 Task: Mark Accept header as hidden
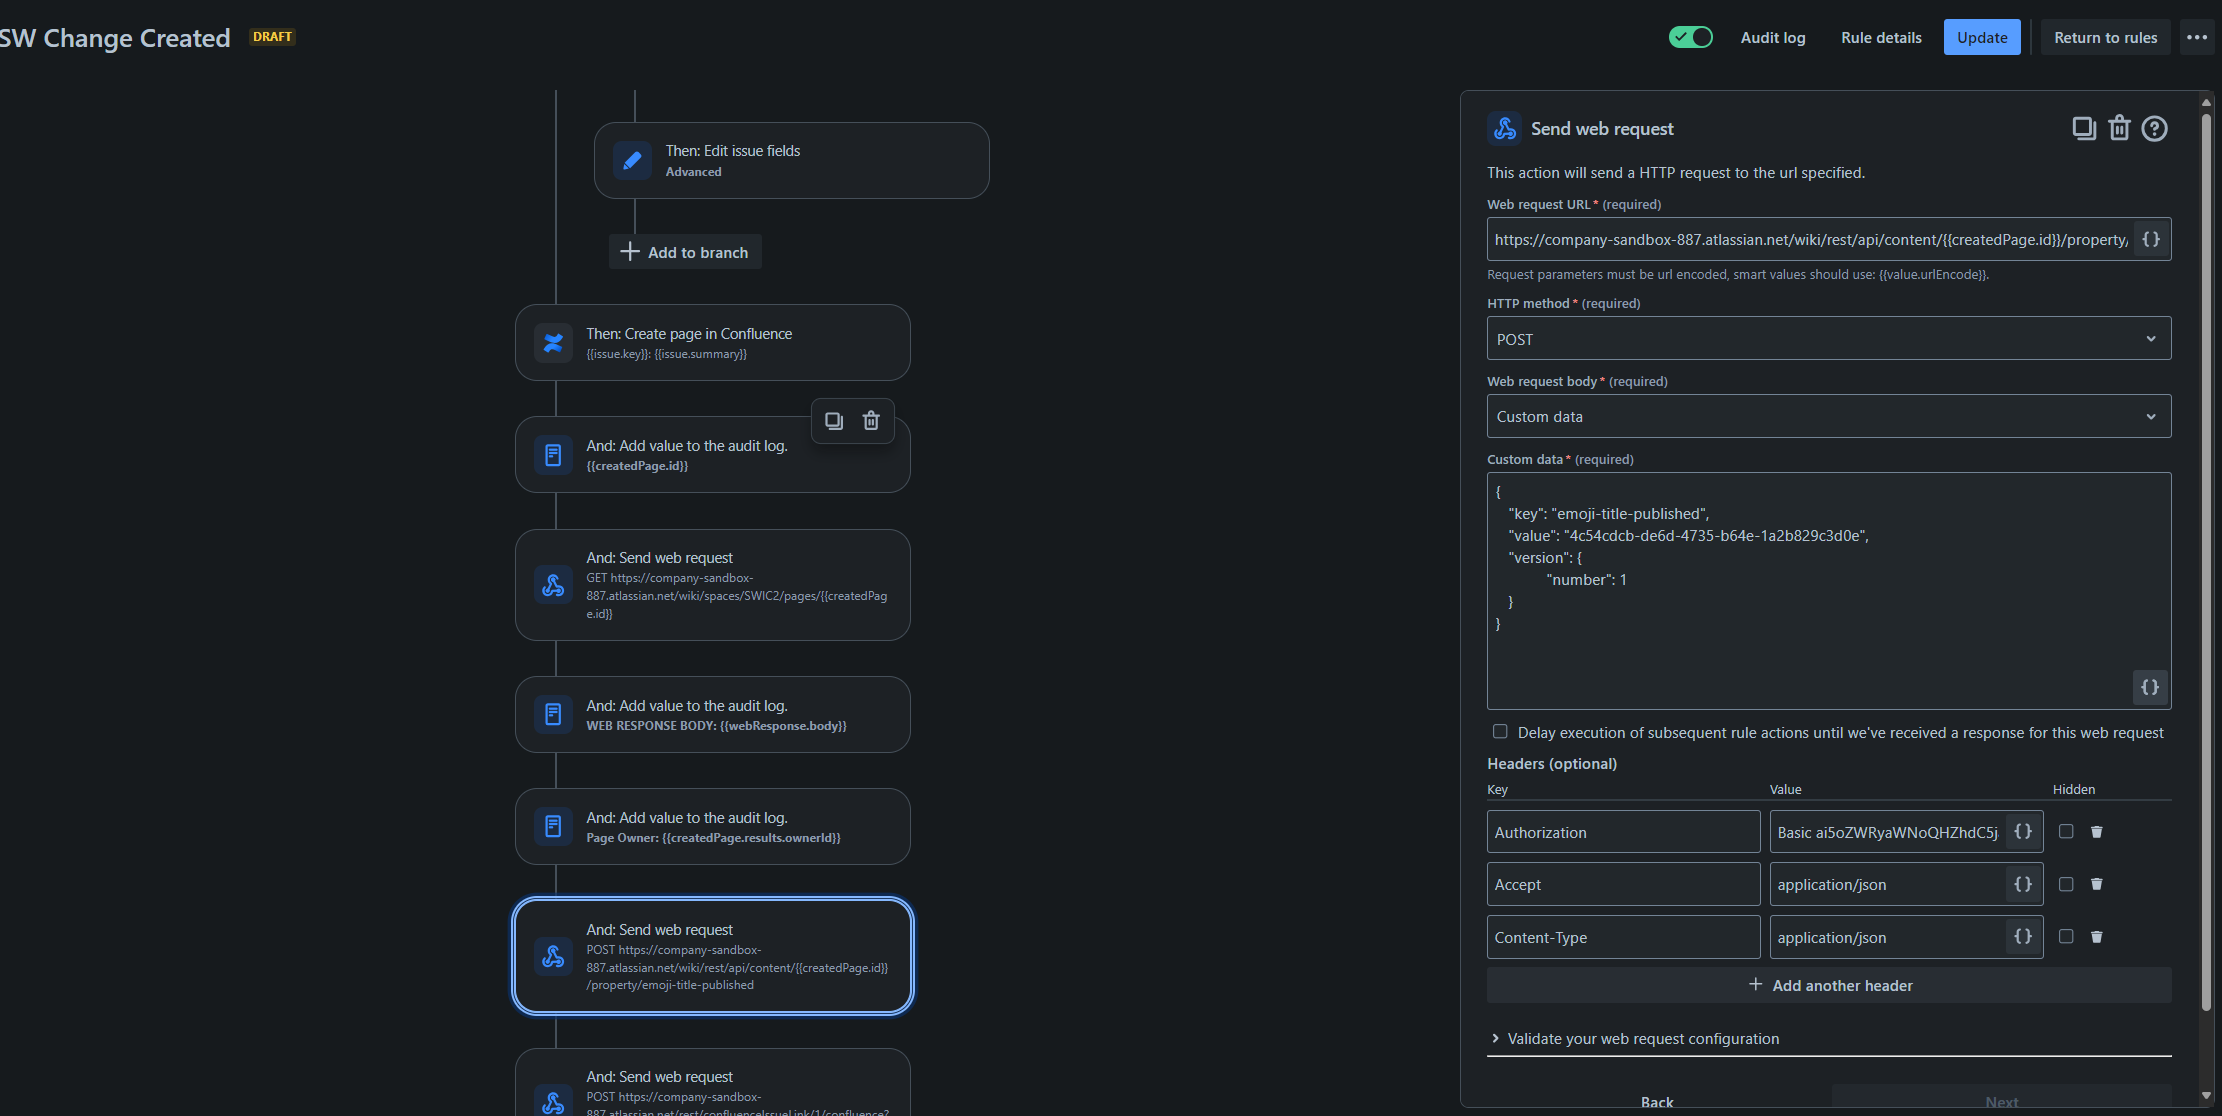(2066, 884)
